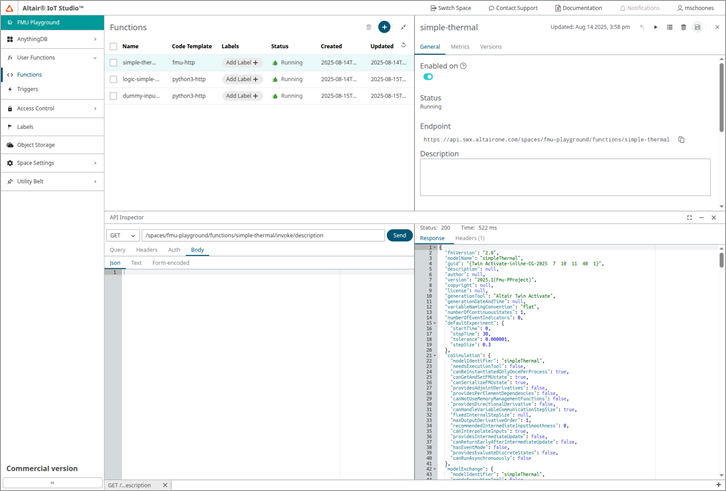The image size is (726, 491).
Task: Open help info next to Enabled on
Action: pos(463,66)
